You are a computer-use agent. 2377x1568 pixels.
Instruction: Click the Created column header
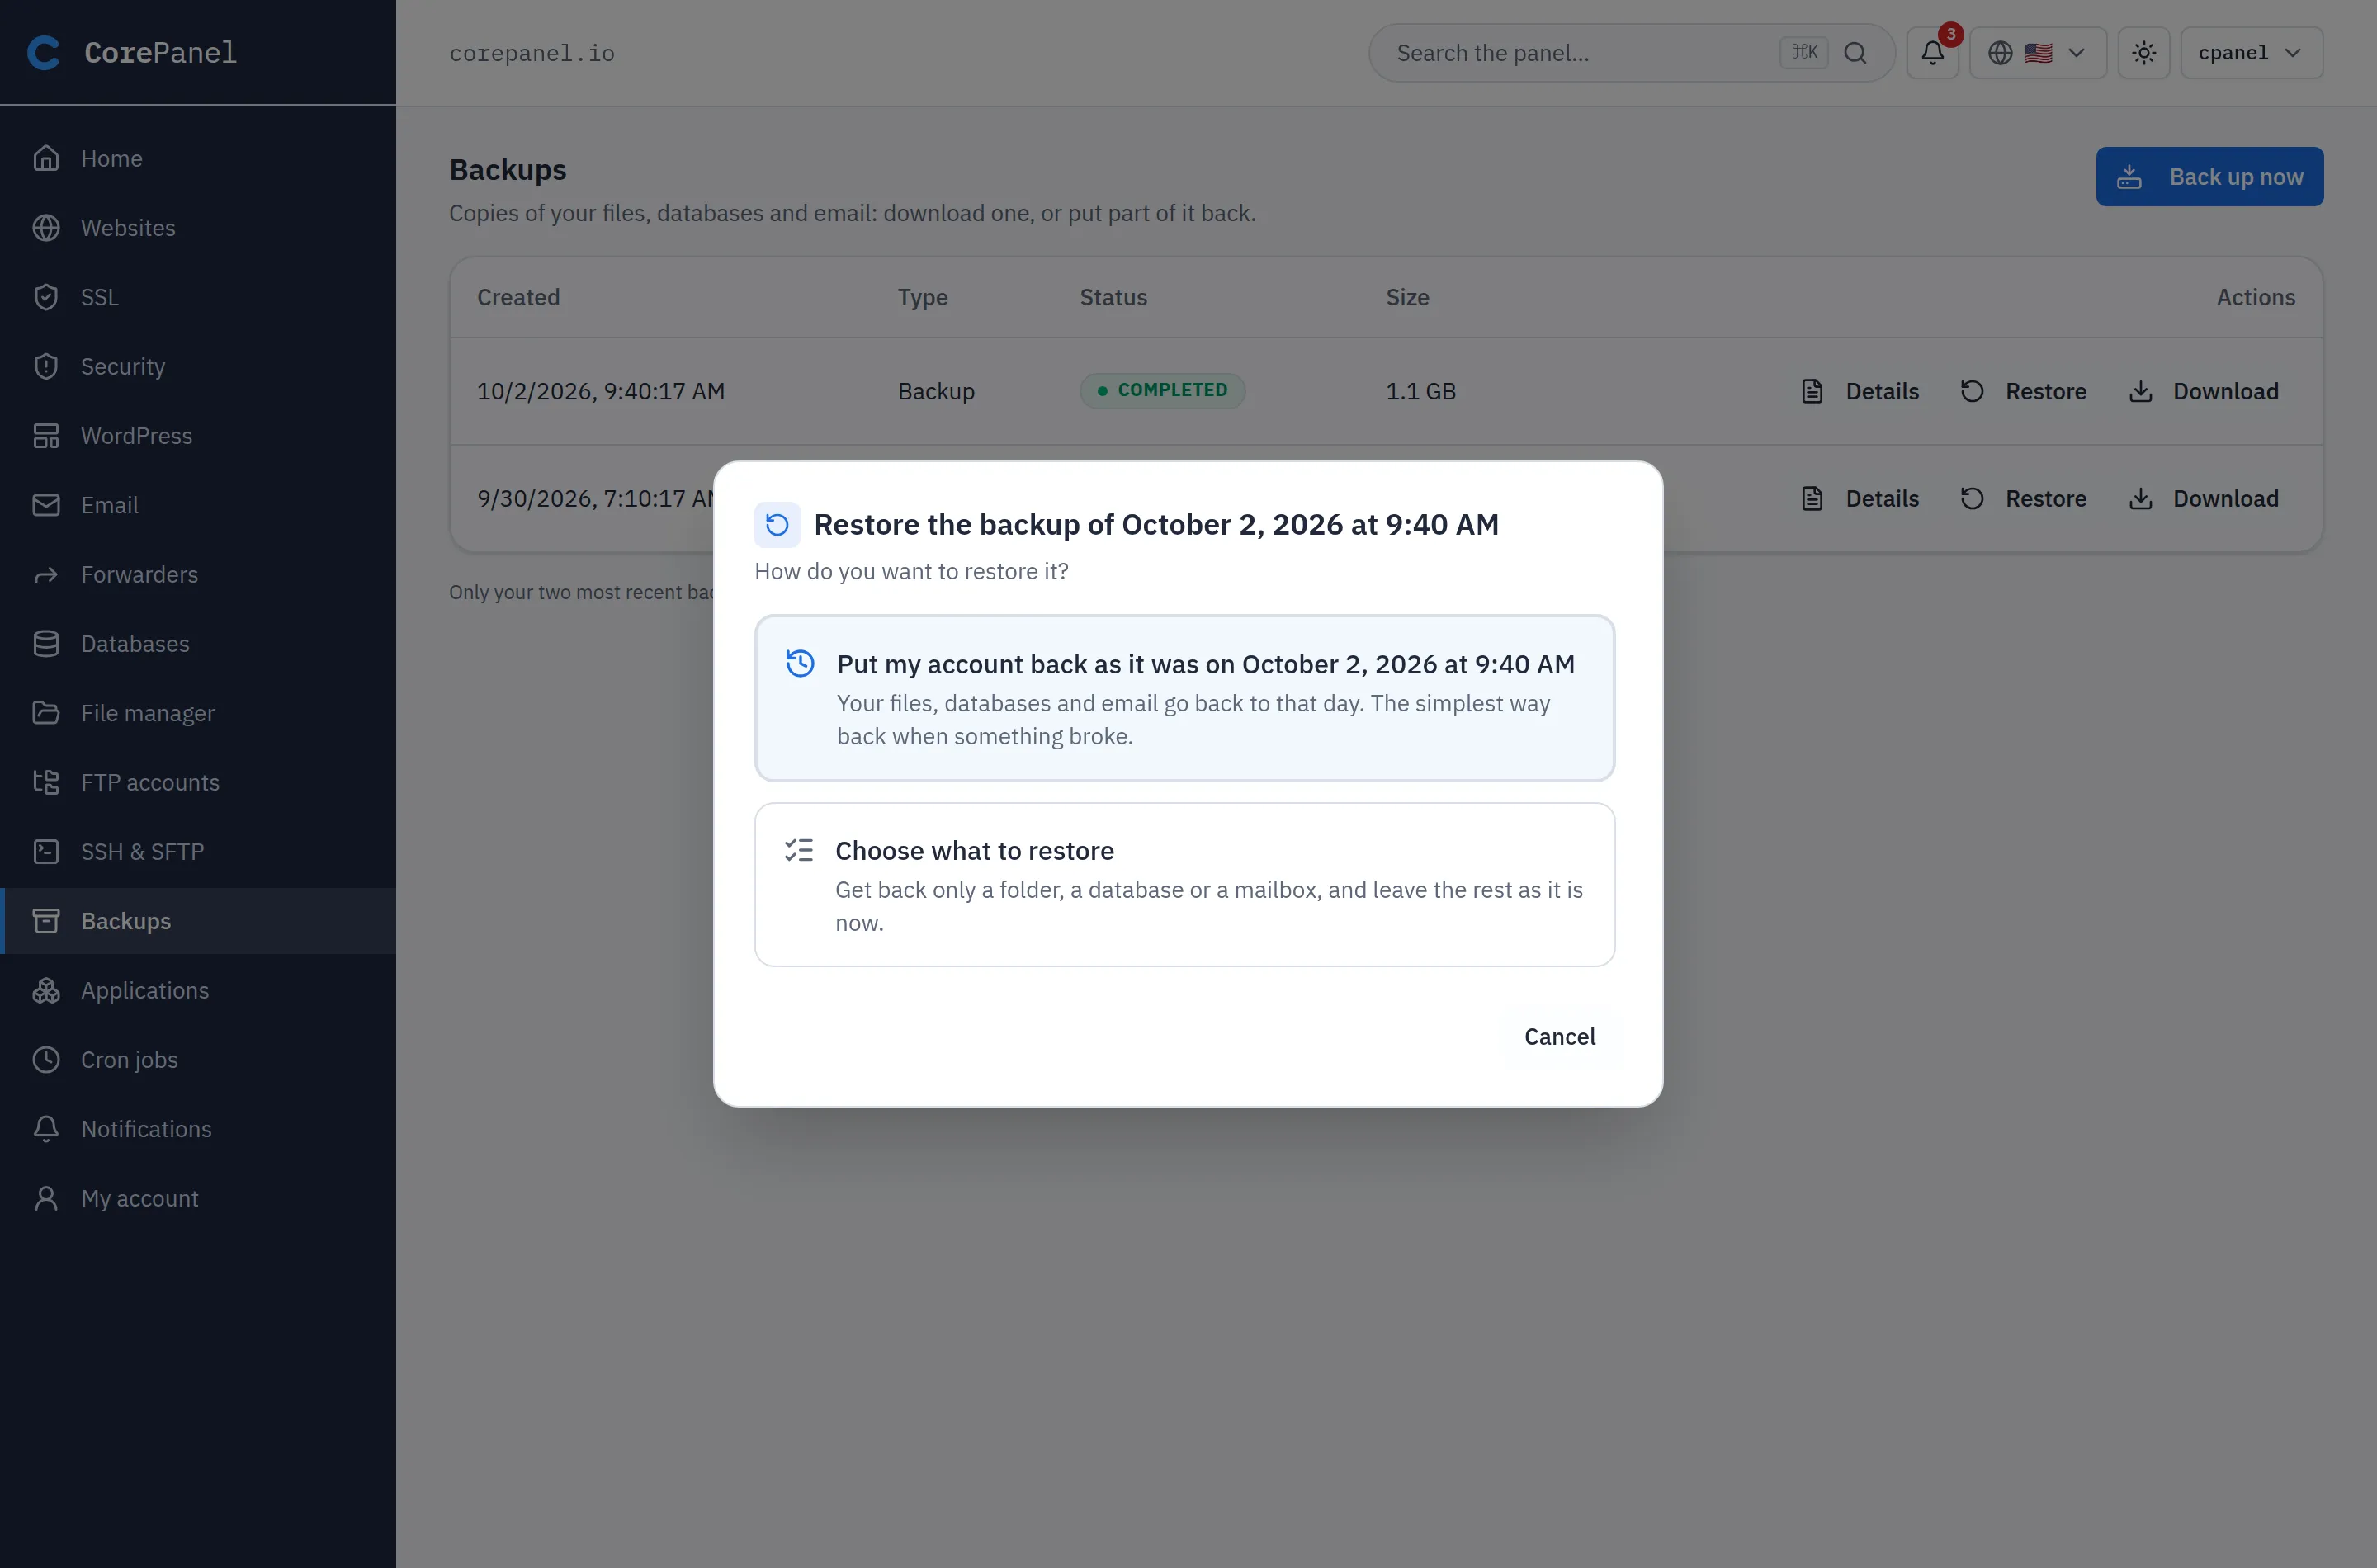click(518, 297)
